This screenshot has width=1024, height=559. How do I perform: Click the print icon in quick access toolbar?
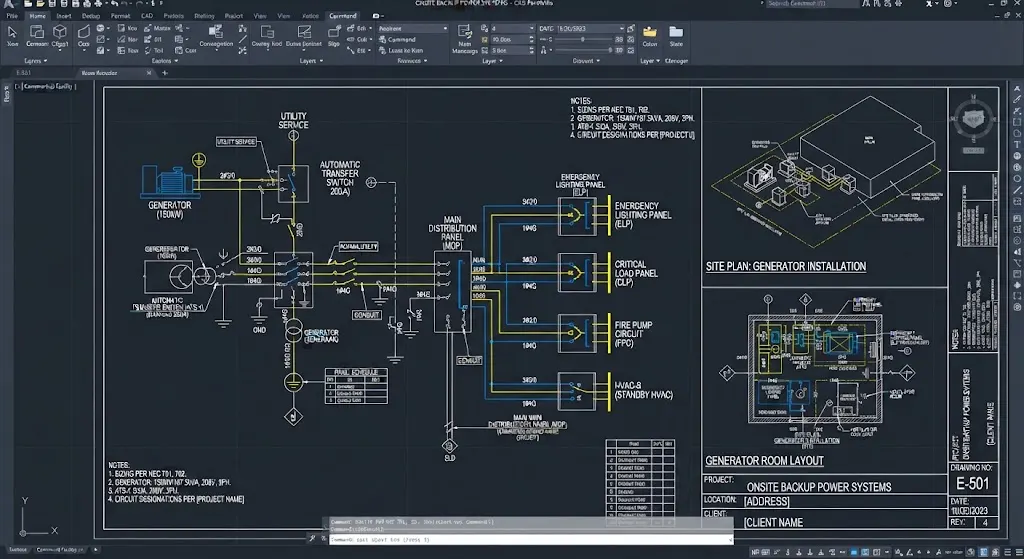(x=87, y=4)
